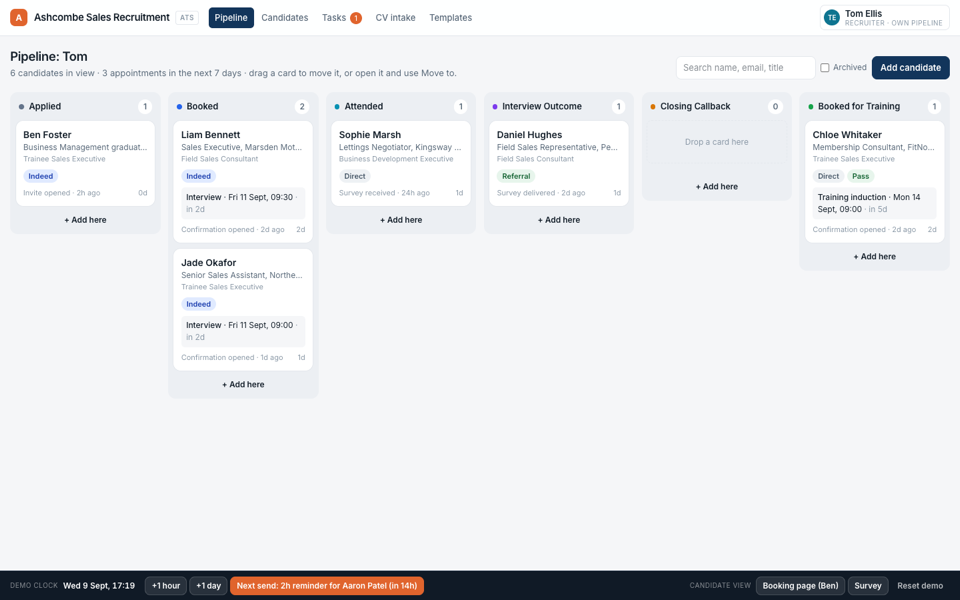Toggle the Archived checkbox
This screenshot has height=600, width=960.
point(825,68)
